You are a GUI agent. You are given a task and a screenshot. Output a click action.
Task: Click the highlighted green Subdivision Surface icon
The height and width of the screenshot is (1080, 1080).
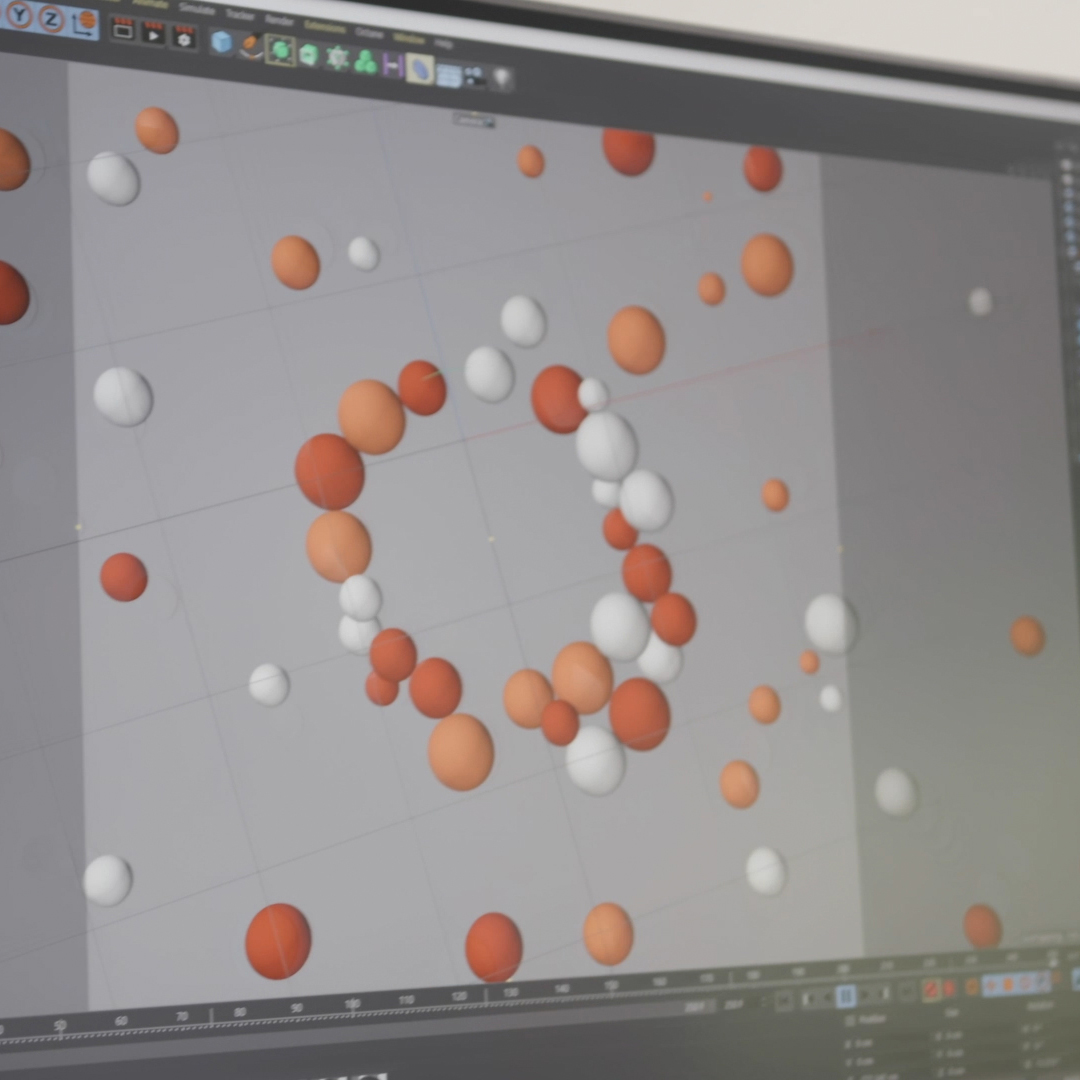click(x=280, y=50)
